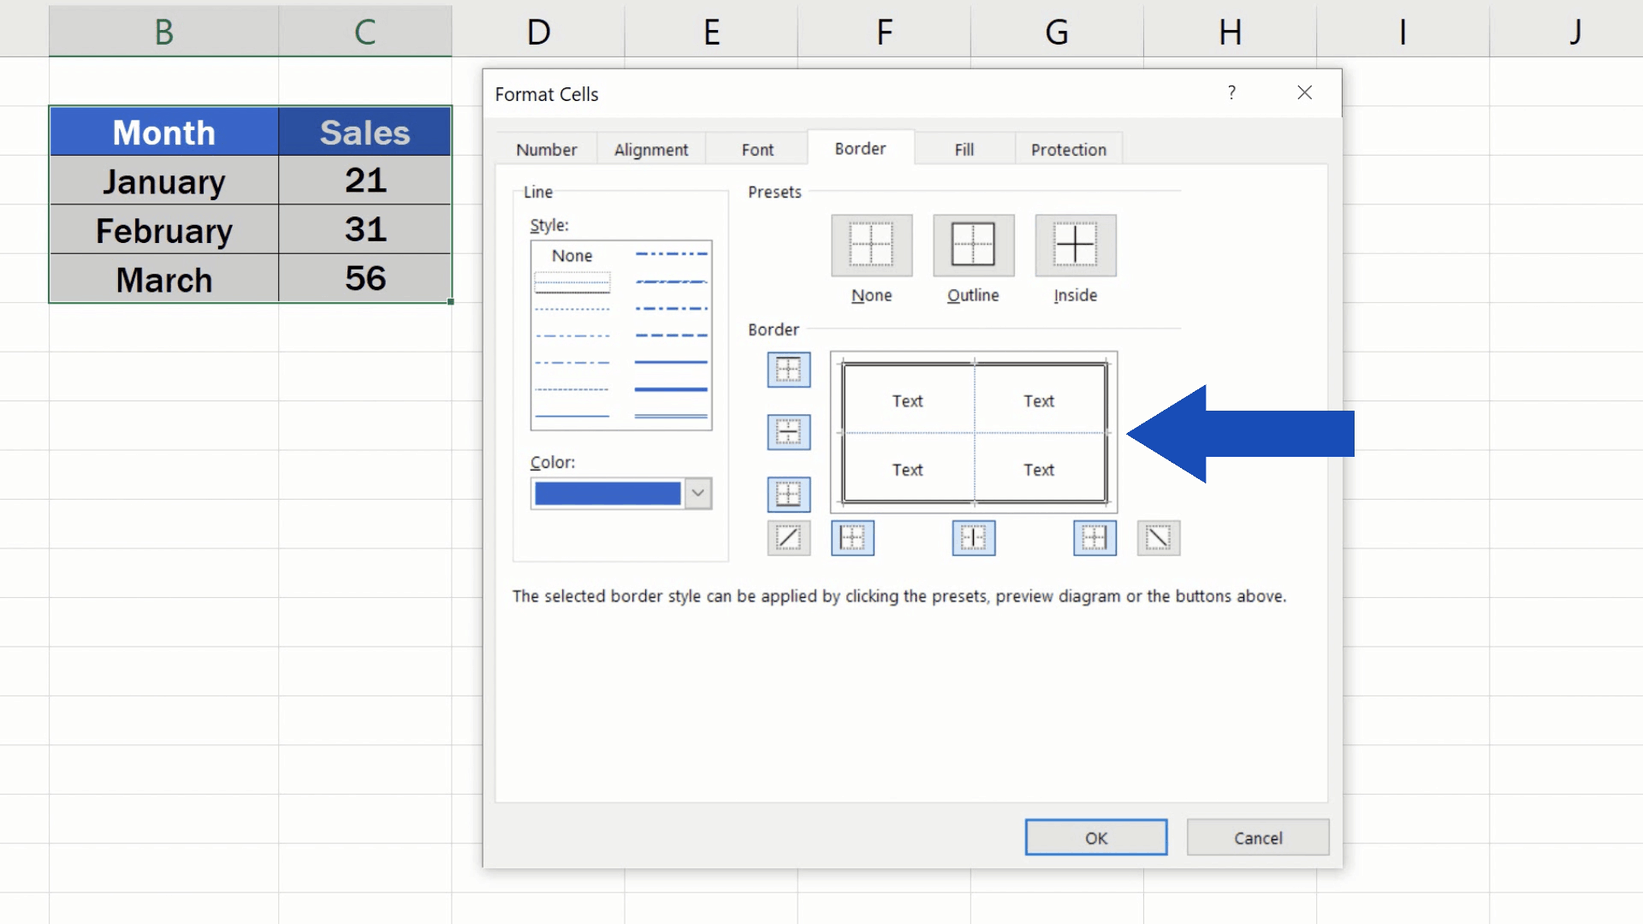This screenshot has width=1643, height=924.
Task: Toggle the None border preset
Action: pos(870,245)
